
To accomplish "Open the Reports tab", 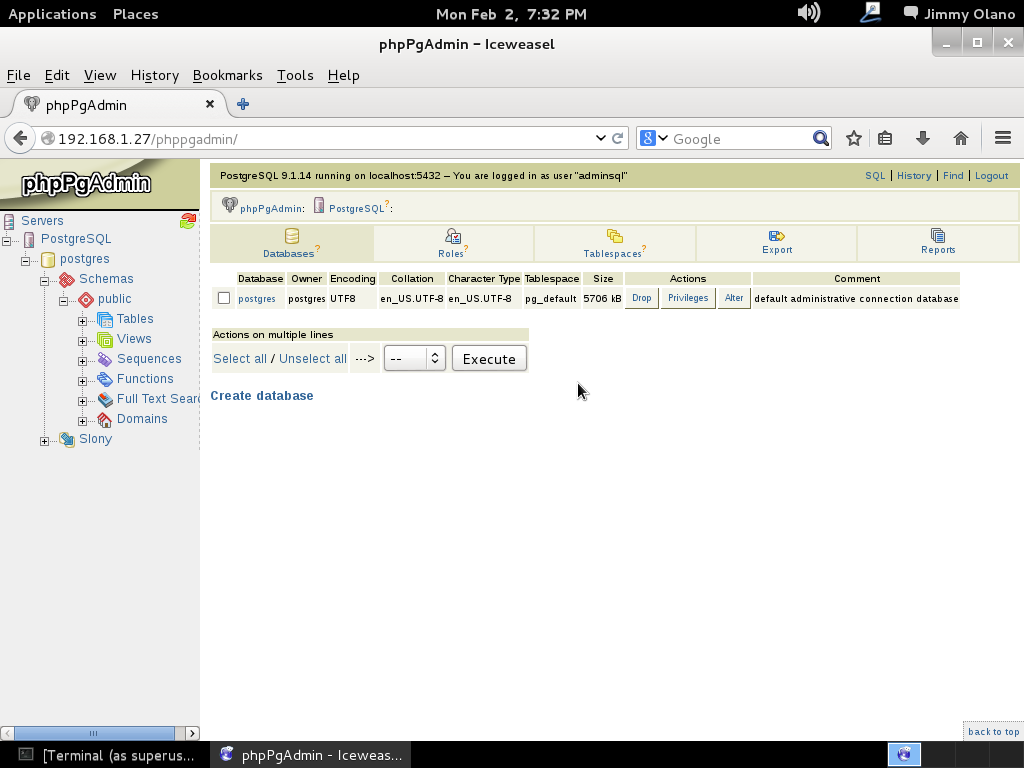I will (938, 242).
